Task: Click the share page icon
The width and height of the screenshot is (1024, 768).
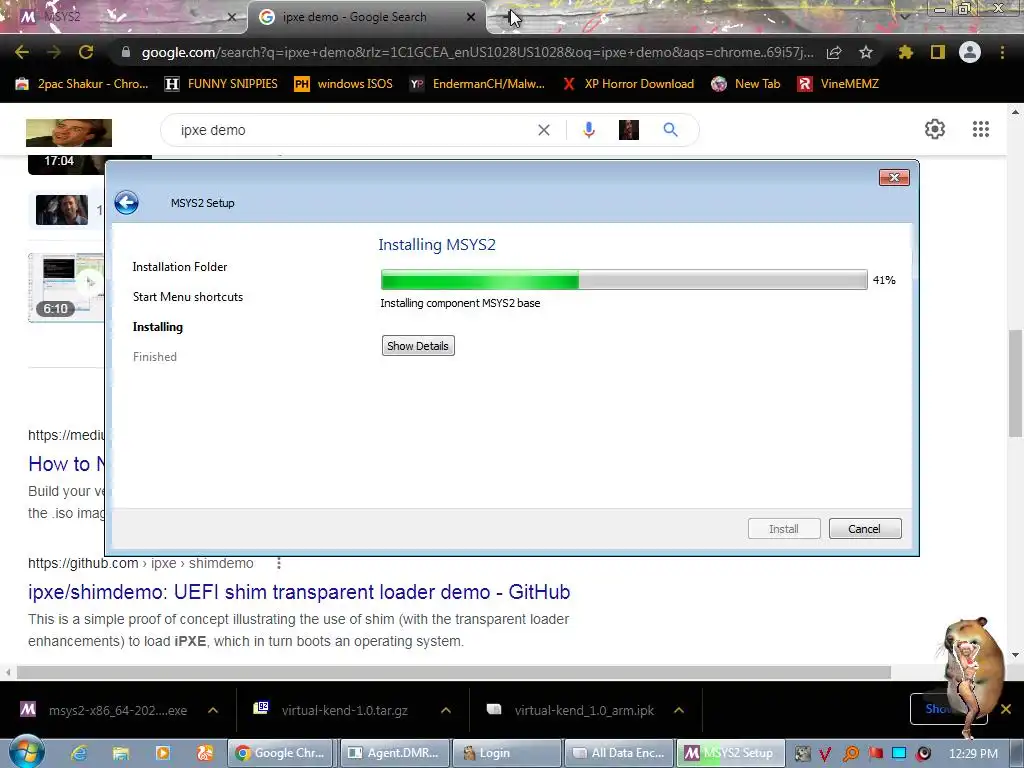Action: [834, 52]
